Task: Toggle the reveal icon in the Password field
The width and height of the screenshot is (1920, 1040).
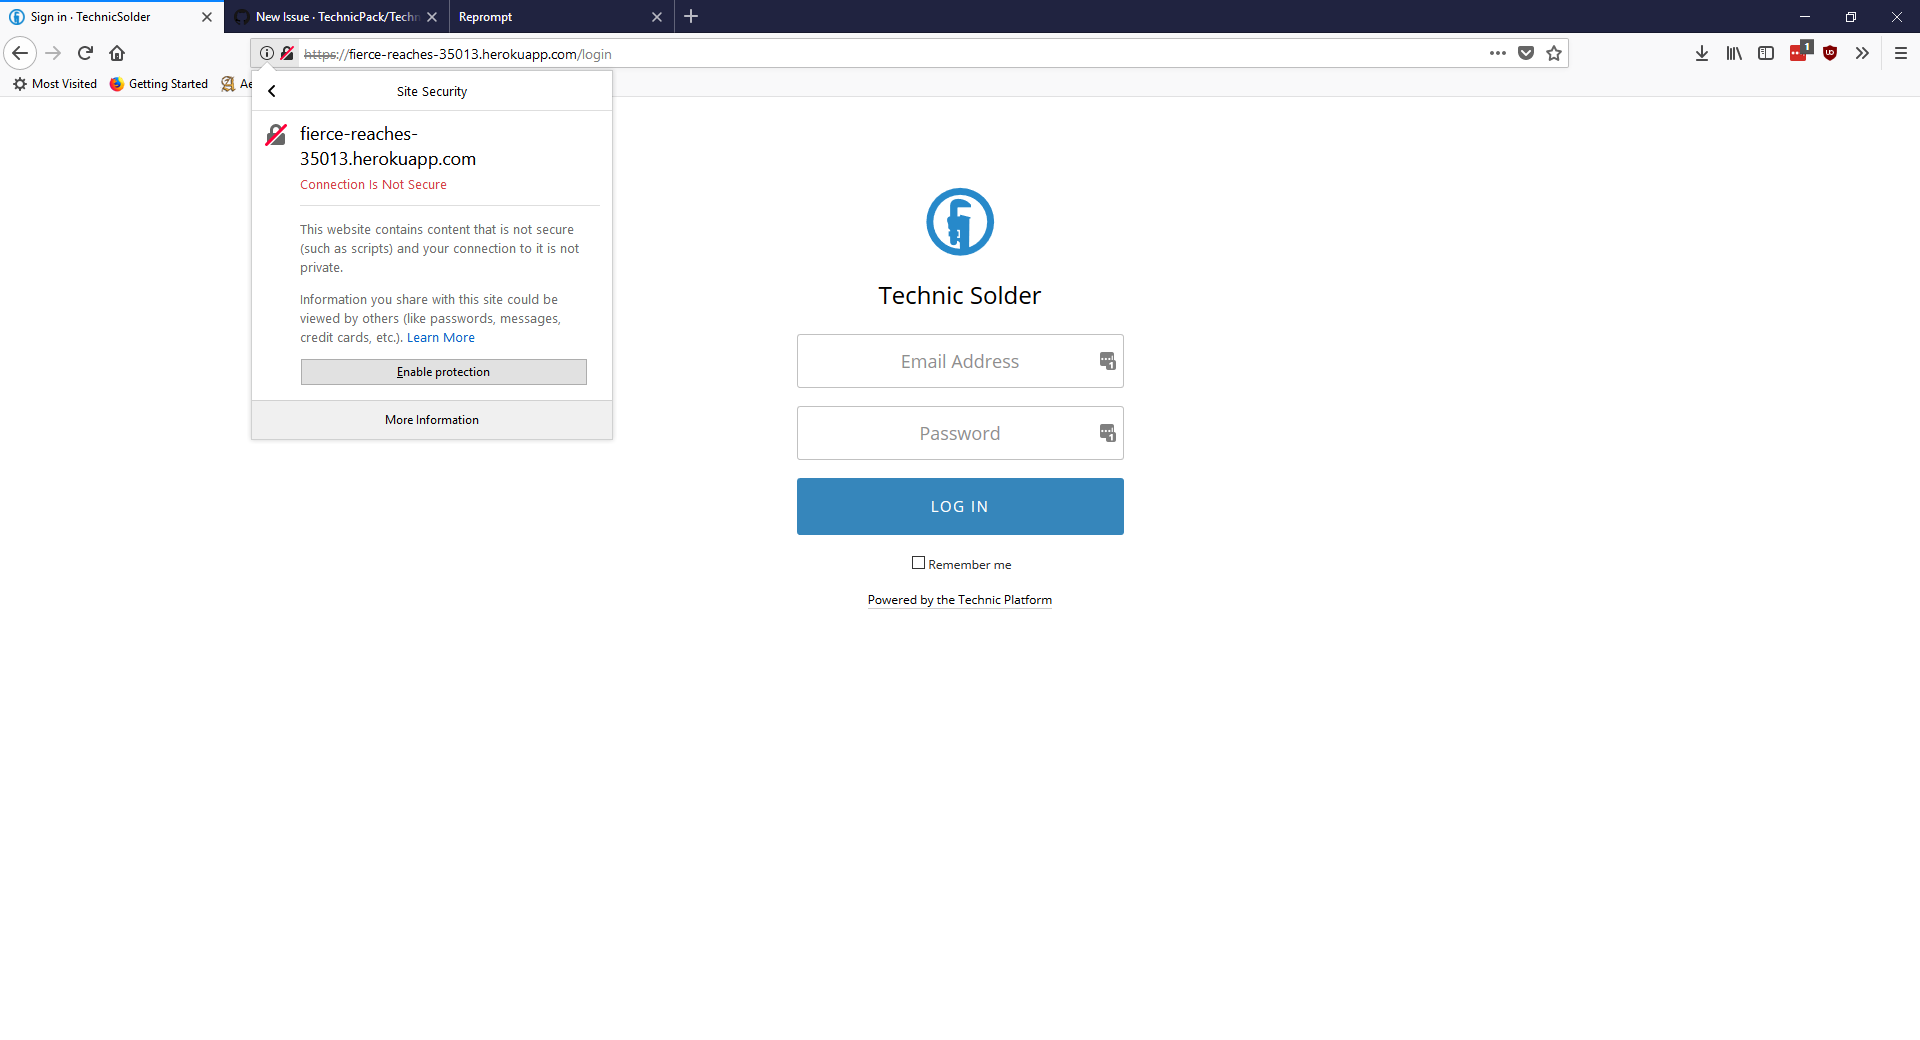Action: click(1107, 433)
